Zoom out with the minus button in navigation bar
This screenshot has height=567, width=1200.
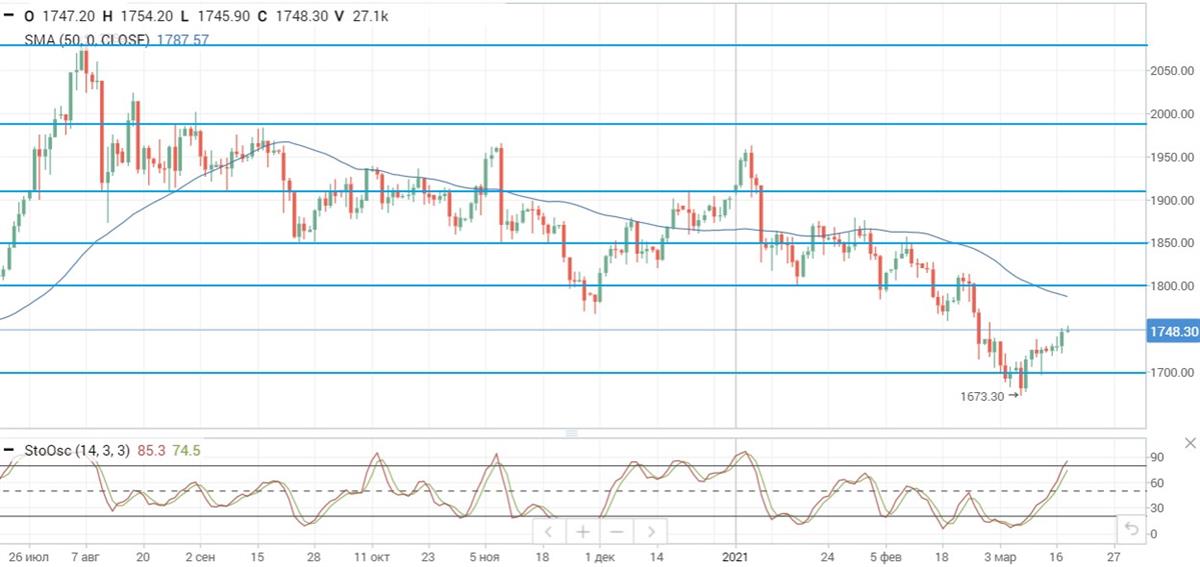[x=617, y=531]
